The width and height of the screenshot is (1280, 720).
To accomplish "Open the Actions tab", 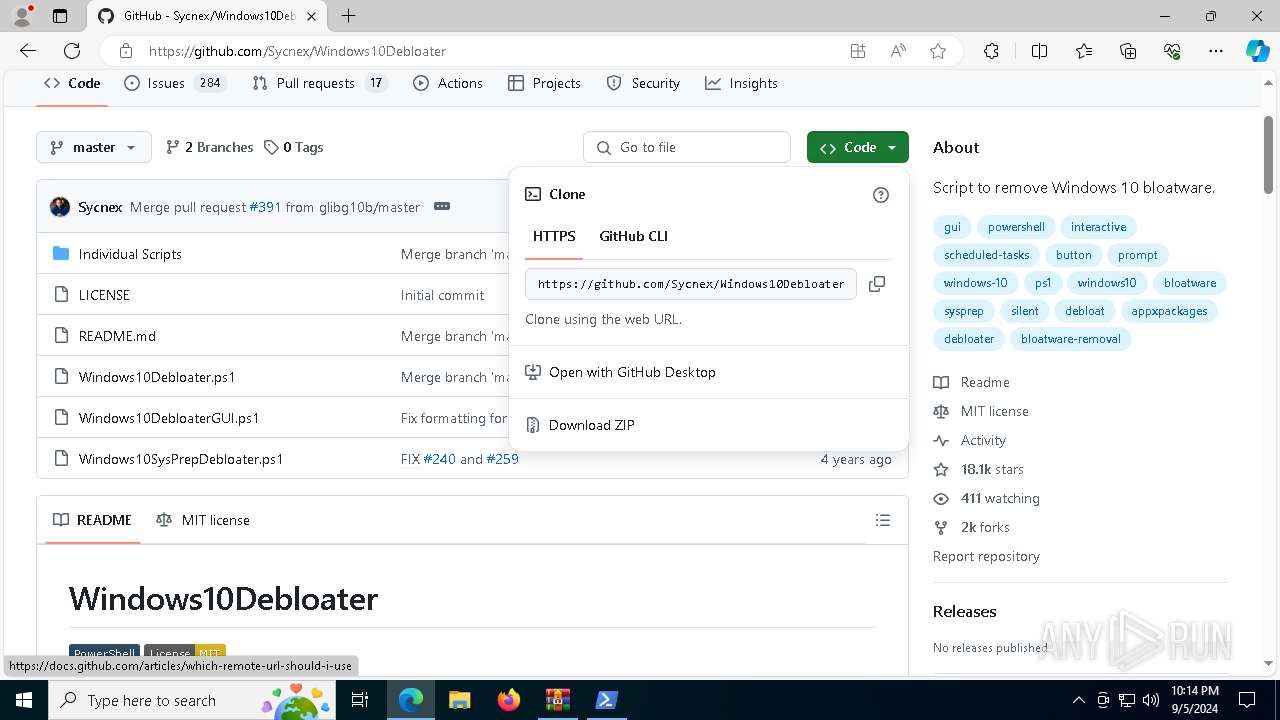I will pyautogui.click(x=448, y=83).
